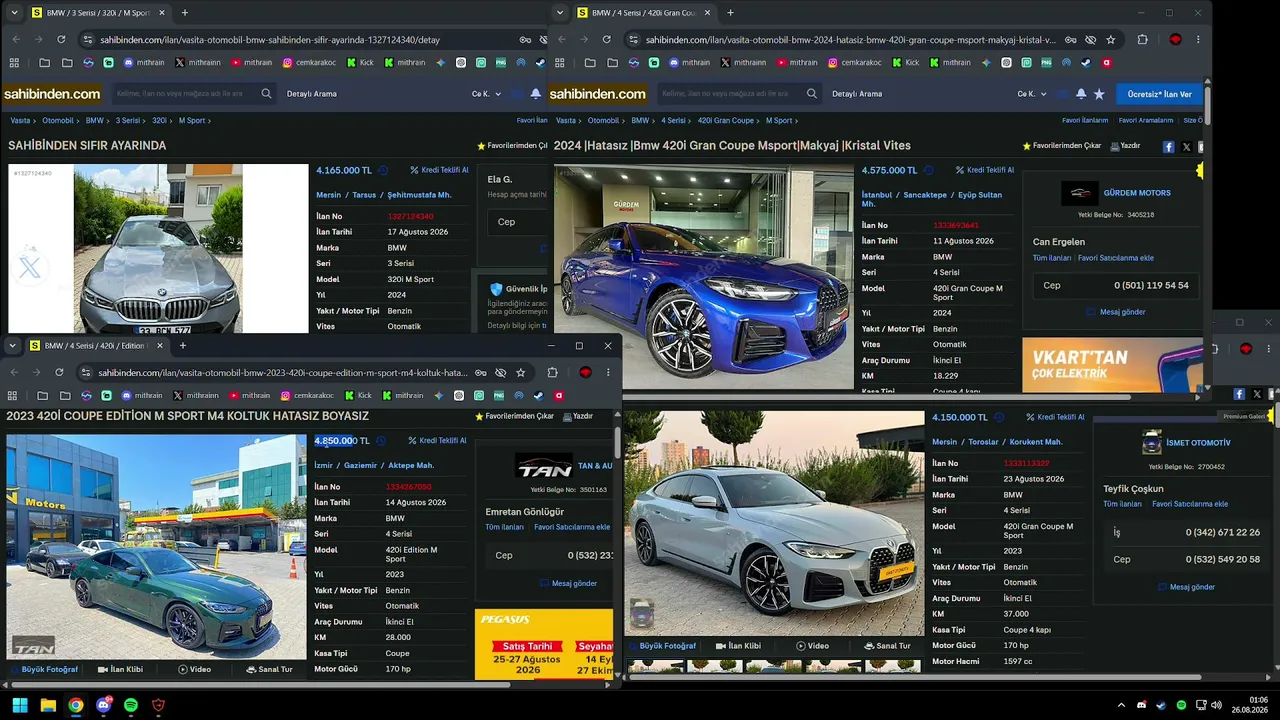The width and height of the screenshot is (1280, 720).
Task: Open the Steam bookmark in the Gran Coupe window
Action: 1085,62
